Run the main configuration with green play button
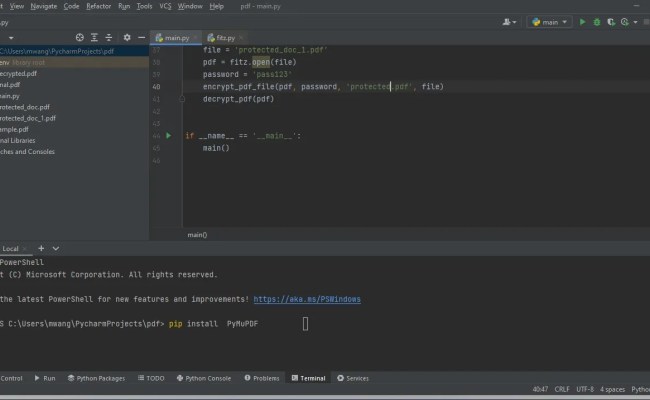 click(x=582, y=22)
